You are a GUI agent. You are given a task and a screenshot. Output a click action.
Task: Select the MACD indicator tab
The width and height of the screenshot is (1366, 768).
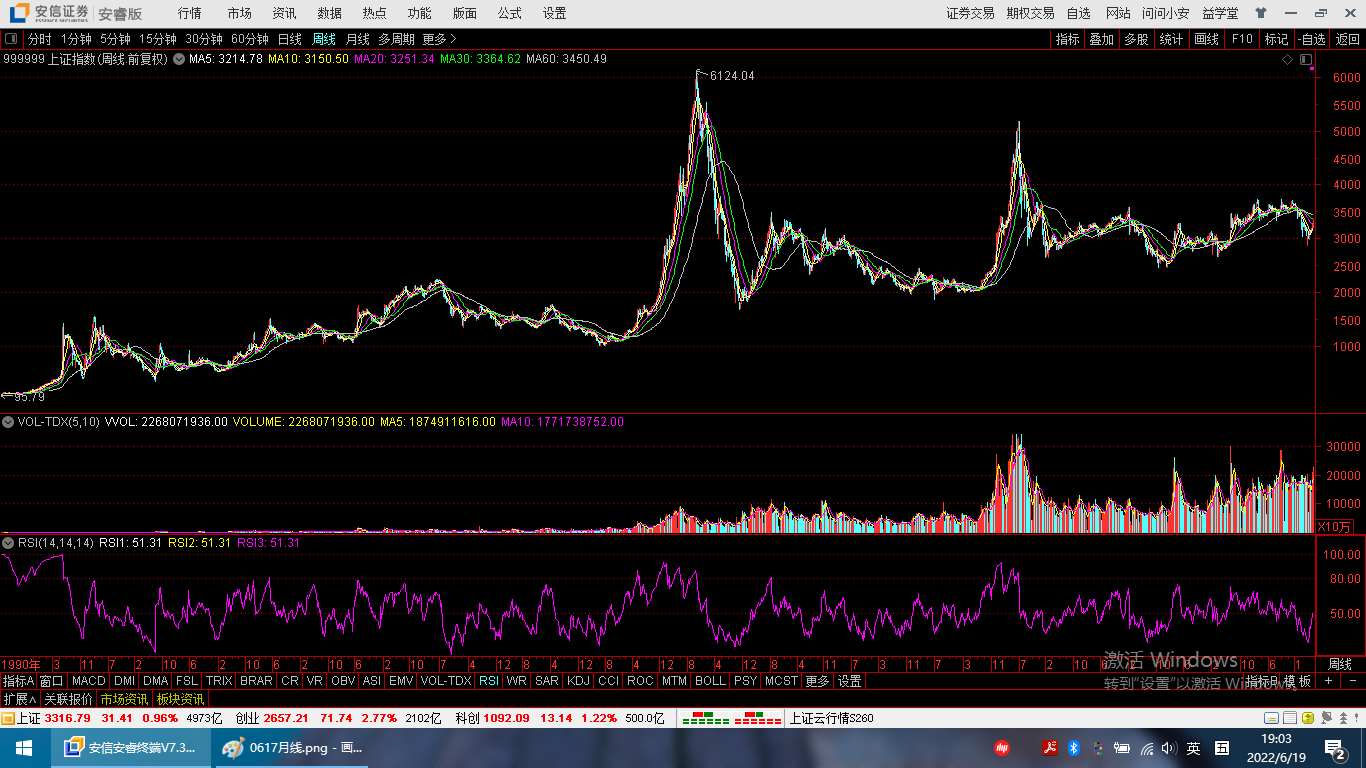pos(89,681)
